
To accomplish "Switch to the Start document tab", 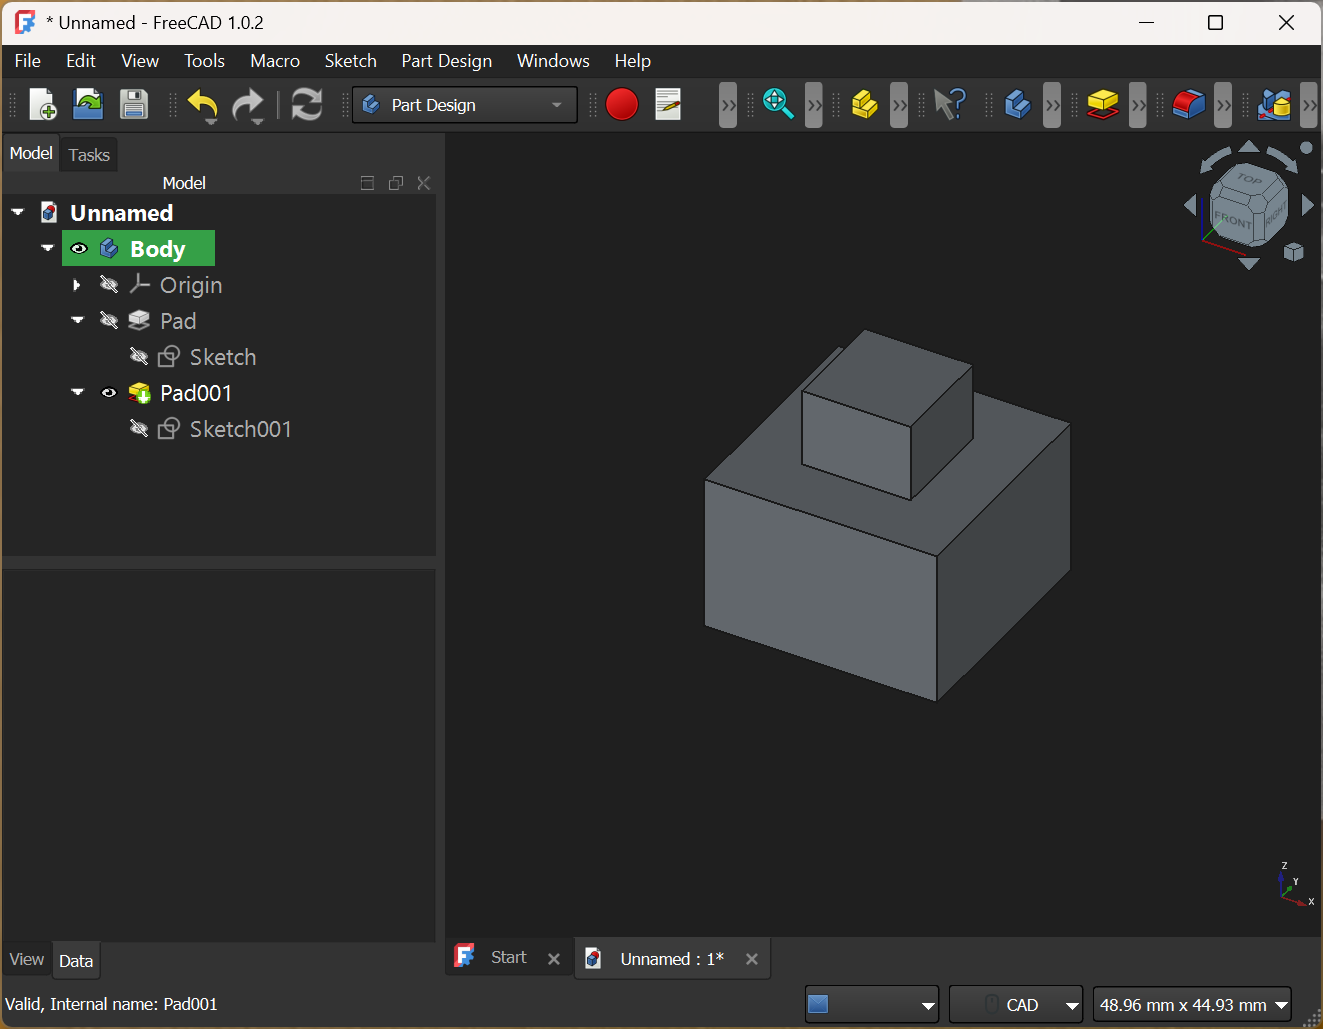I will [508, 957].
